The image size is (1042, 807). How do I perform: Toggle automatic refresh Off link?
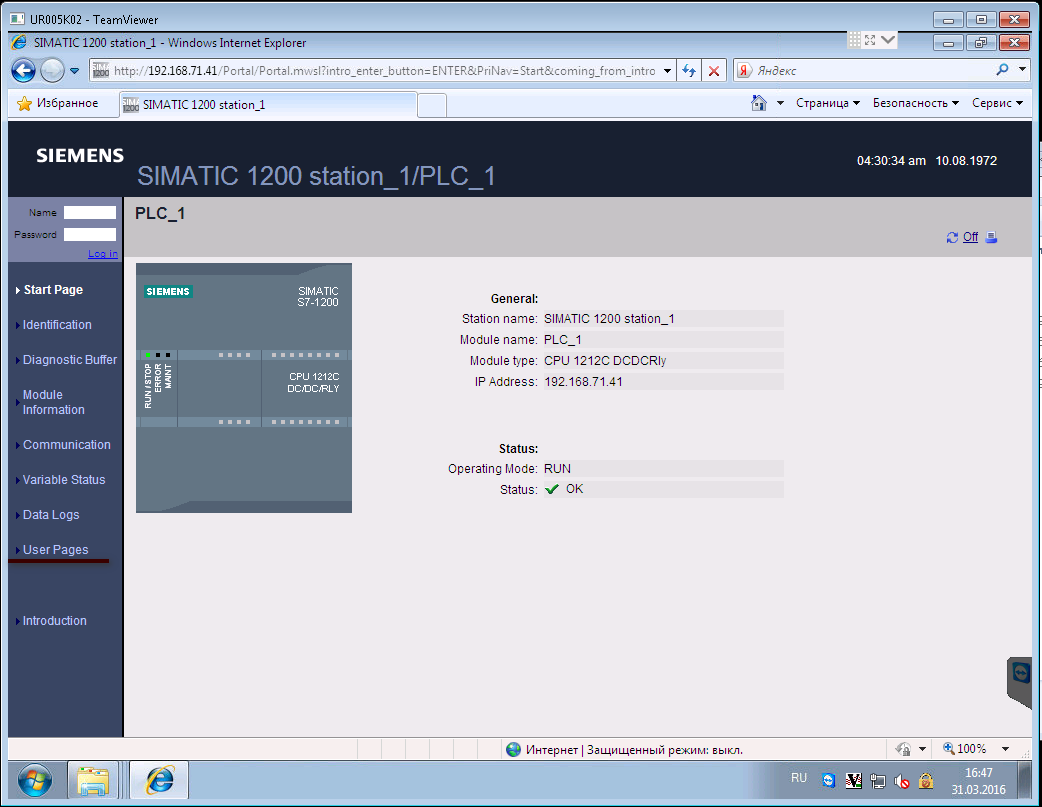(970, 238)
